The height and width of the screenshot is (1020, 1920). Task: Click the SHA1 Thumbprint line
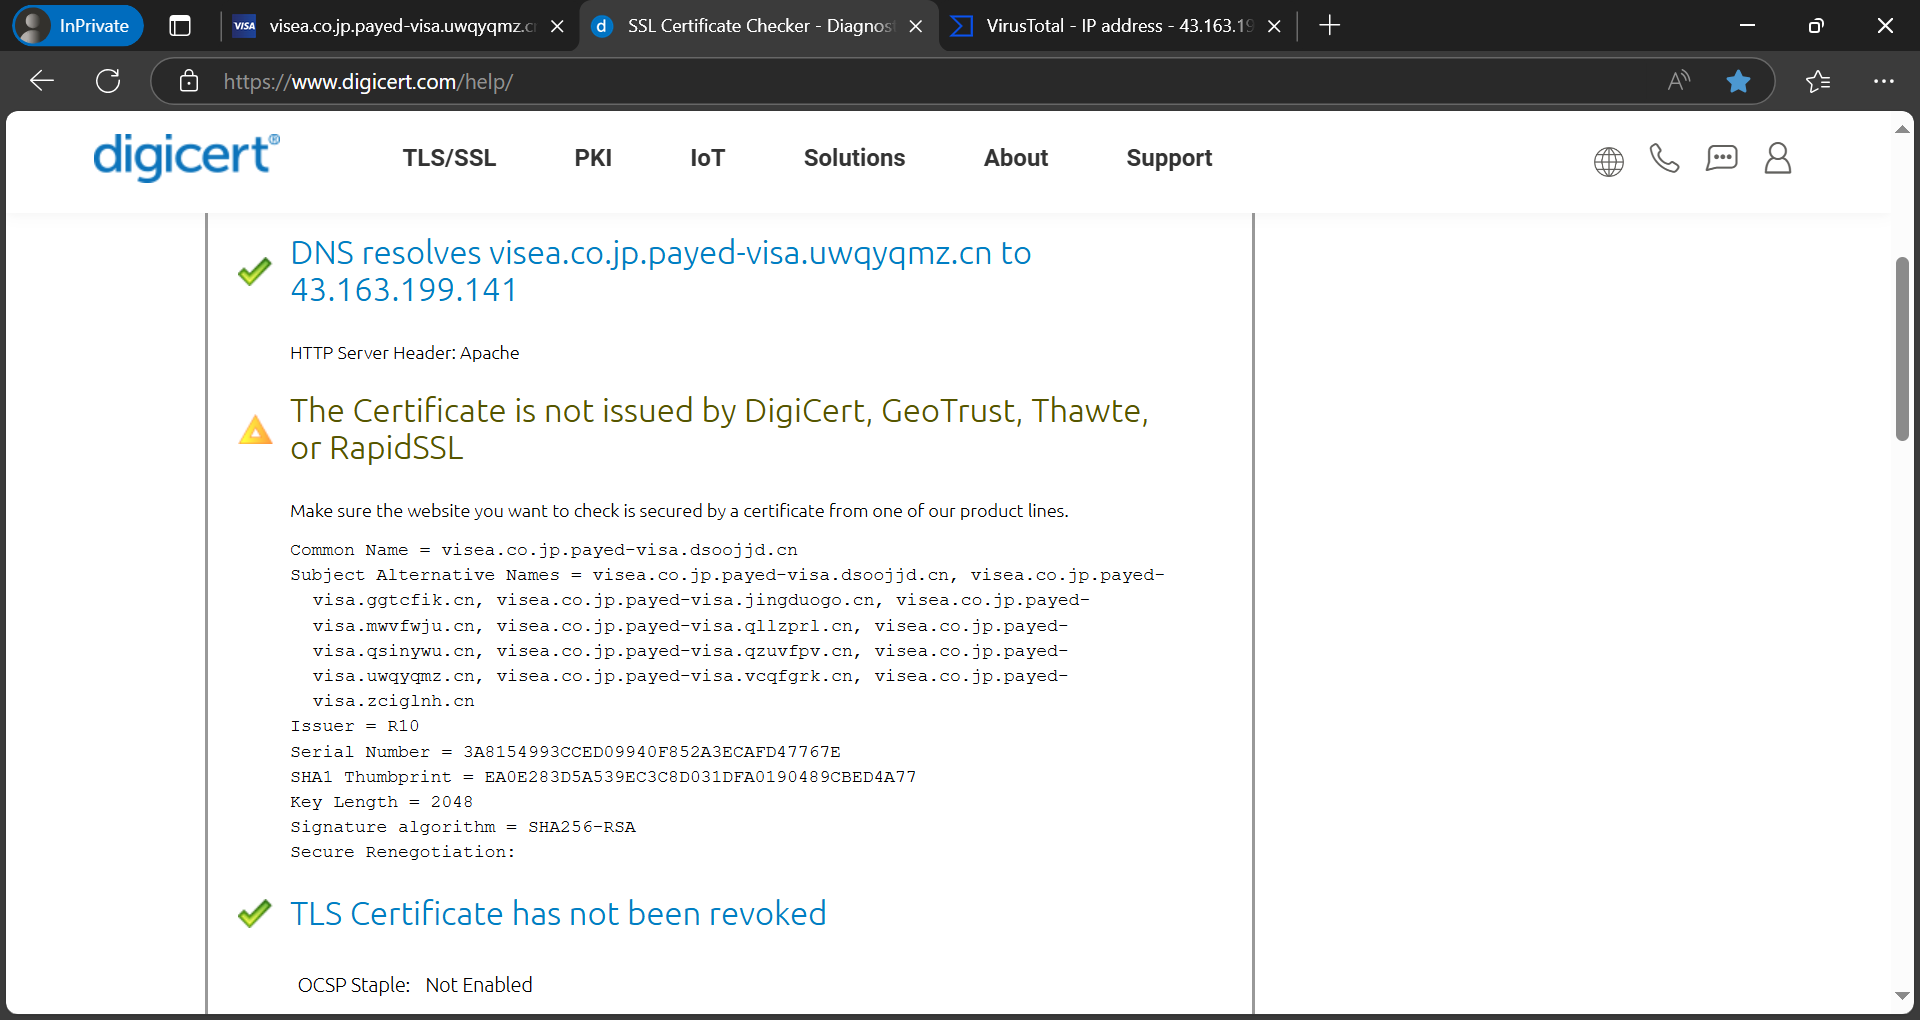[603, 777]
